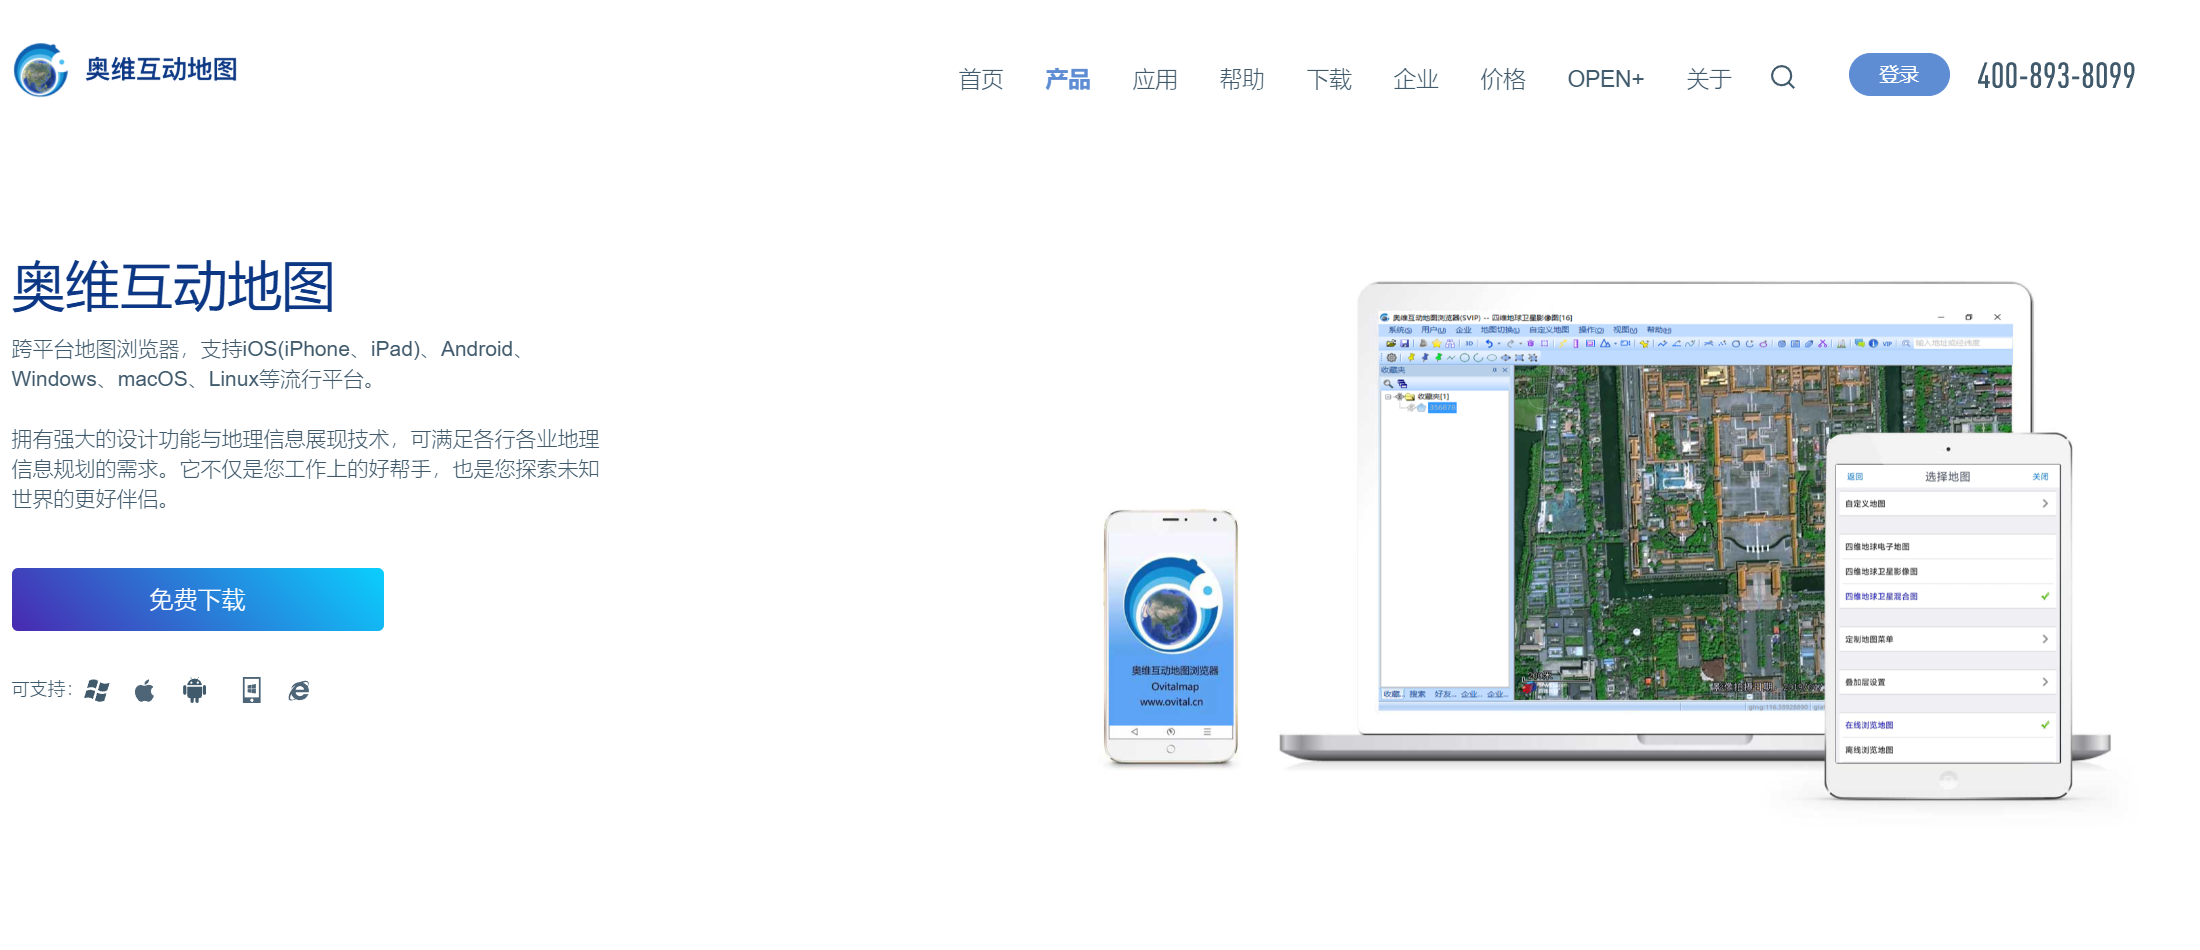Click the Internet Explorer web icon
This screenshot has width=2200, height=950.
[x=299, y=690]
